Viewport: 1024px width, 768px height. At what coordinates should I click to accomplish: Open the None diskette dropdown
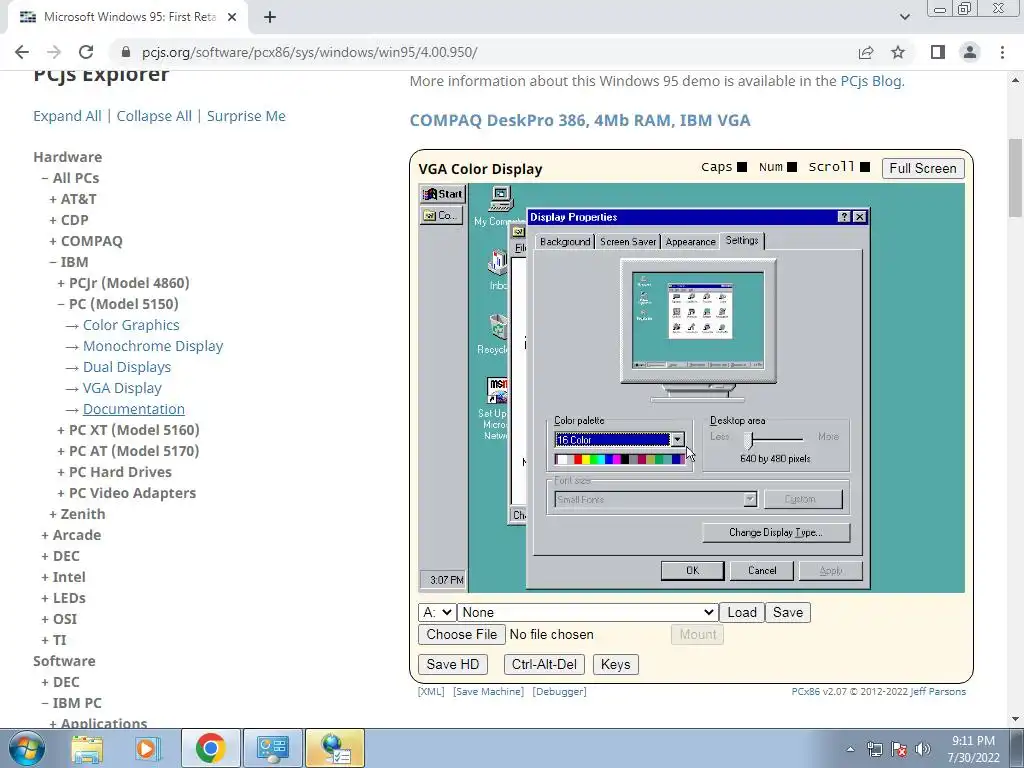pos(587,613)
